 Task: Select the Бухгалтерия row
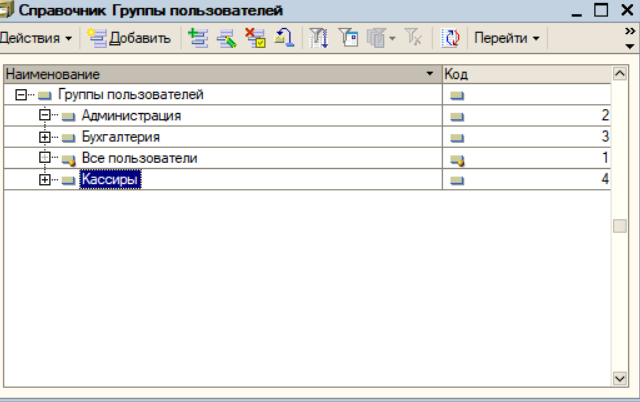click(x=307, y=137)
